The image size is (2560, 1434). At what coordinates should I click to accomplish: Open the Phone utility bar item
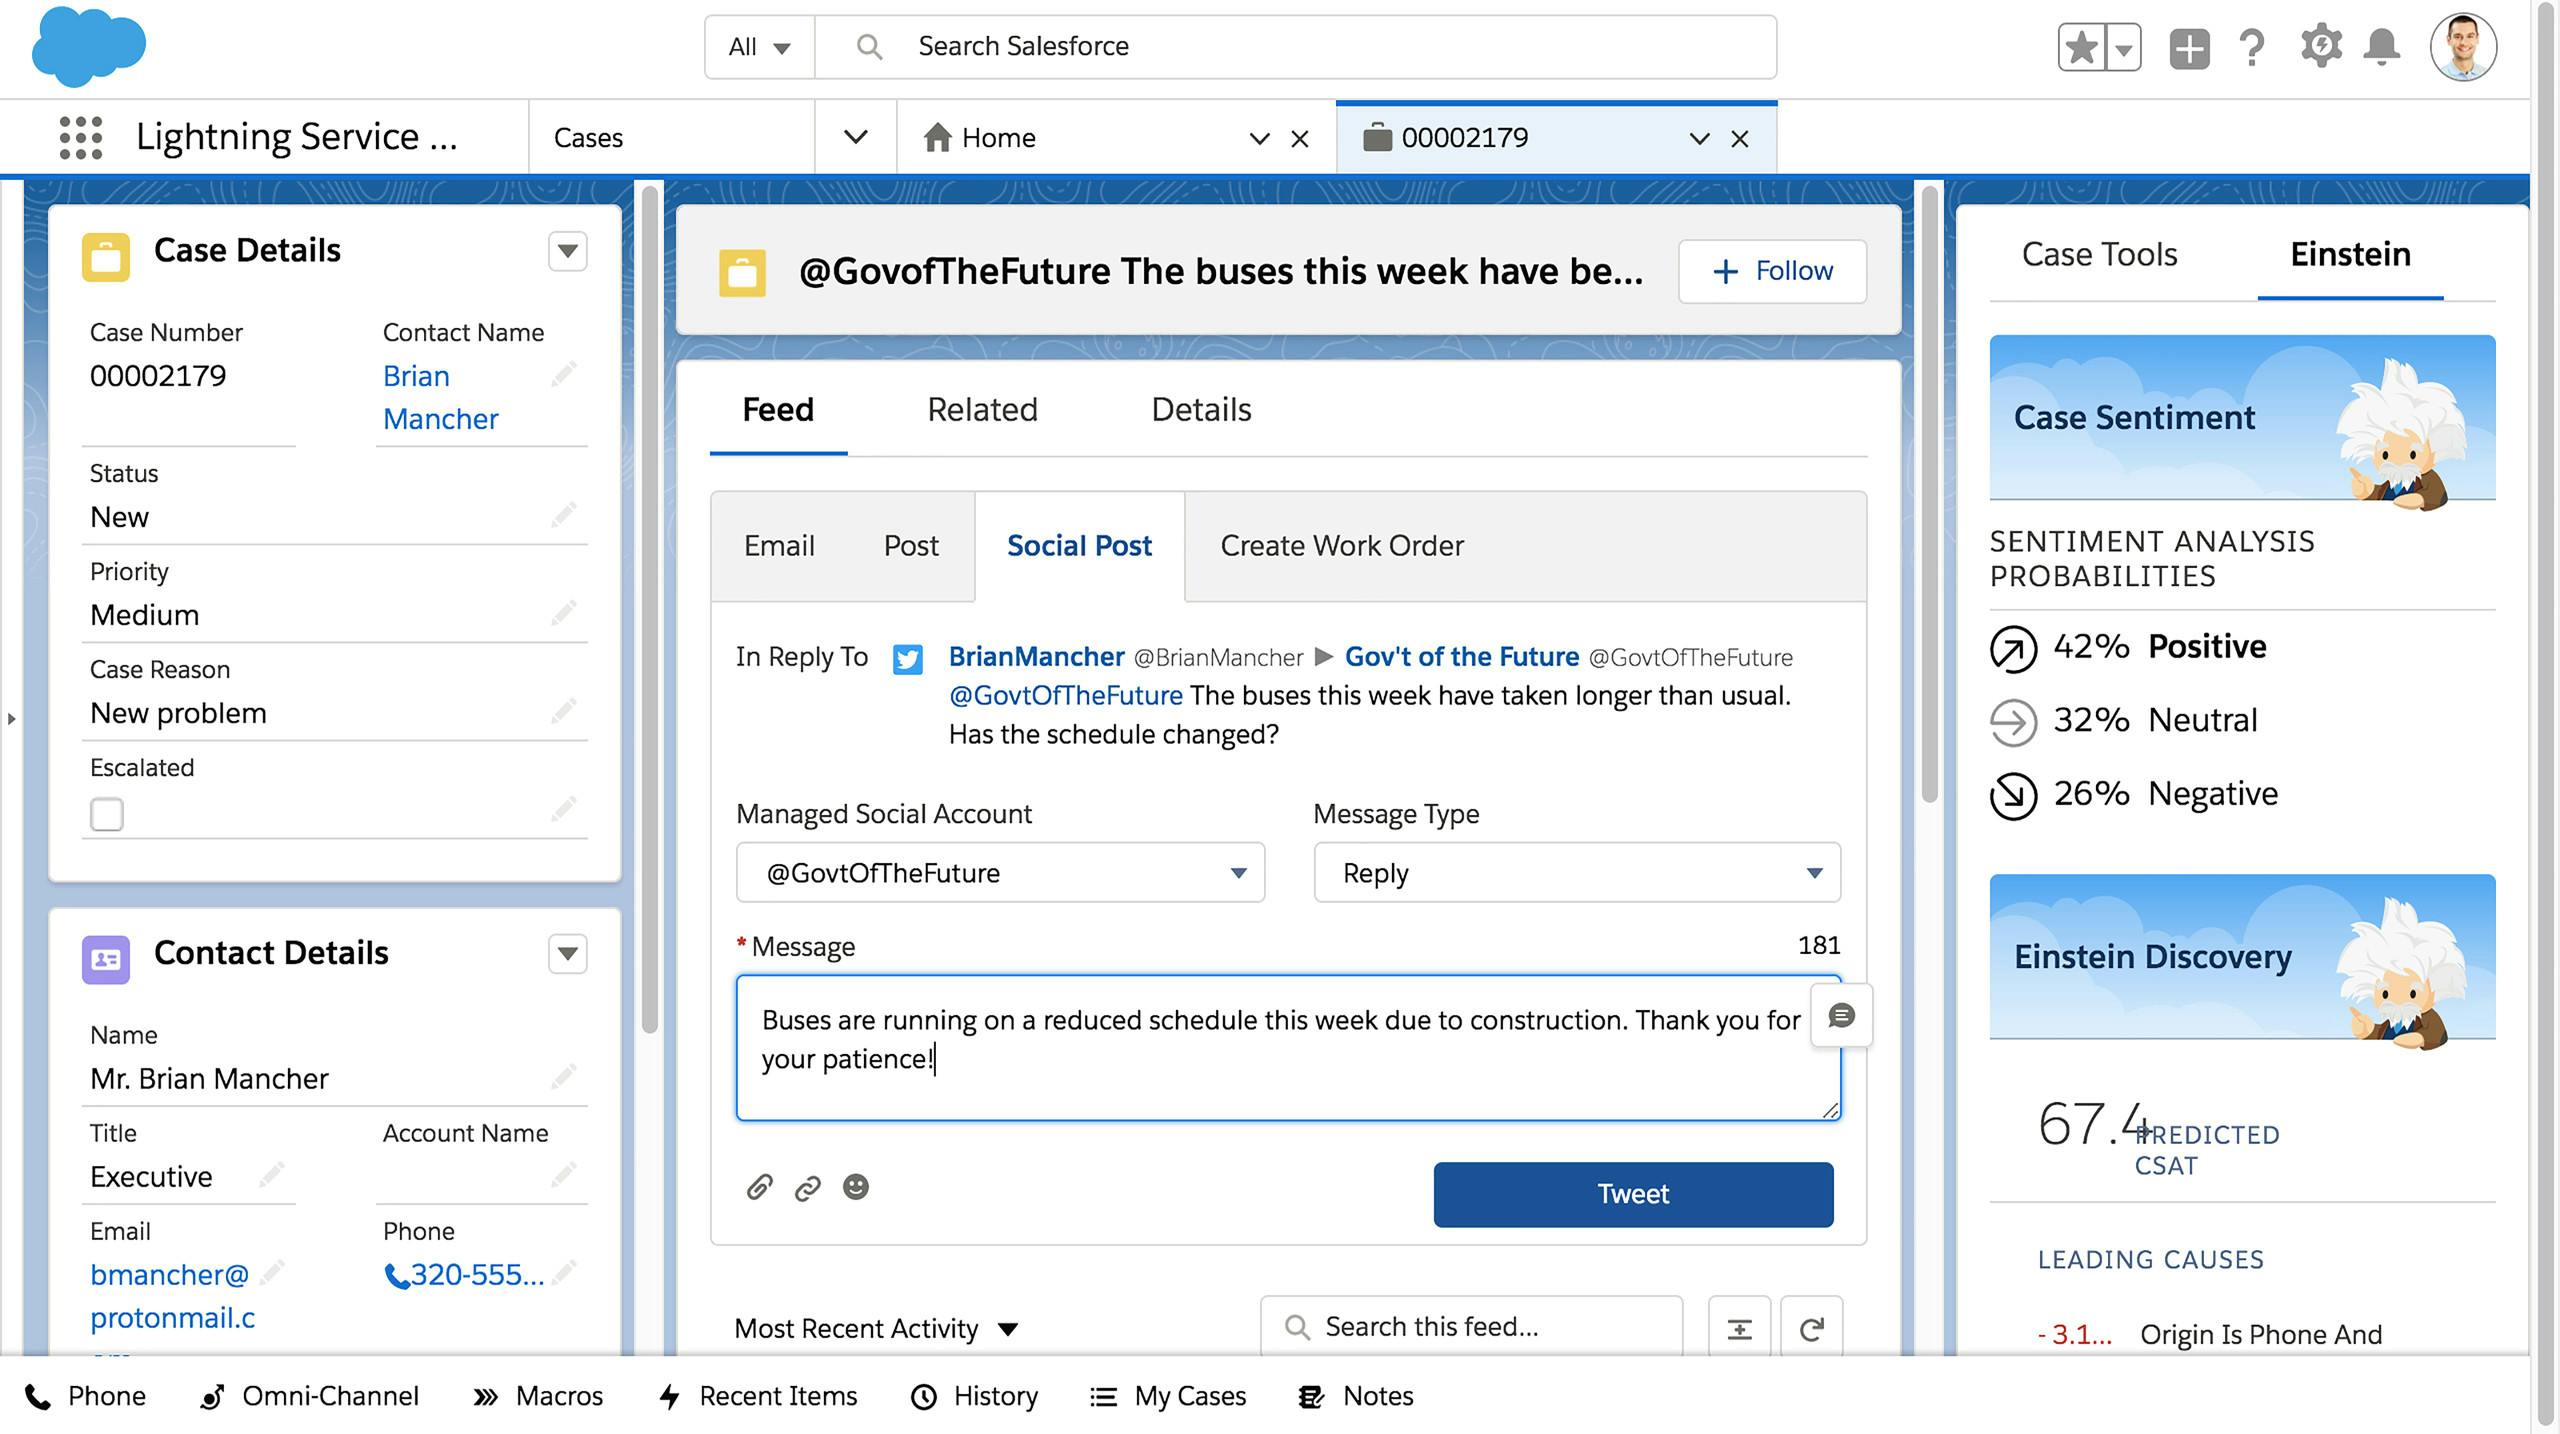(85, 1396)
